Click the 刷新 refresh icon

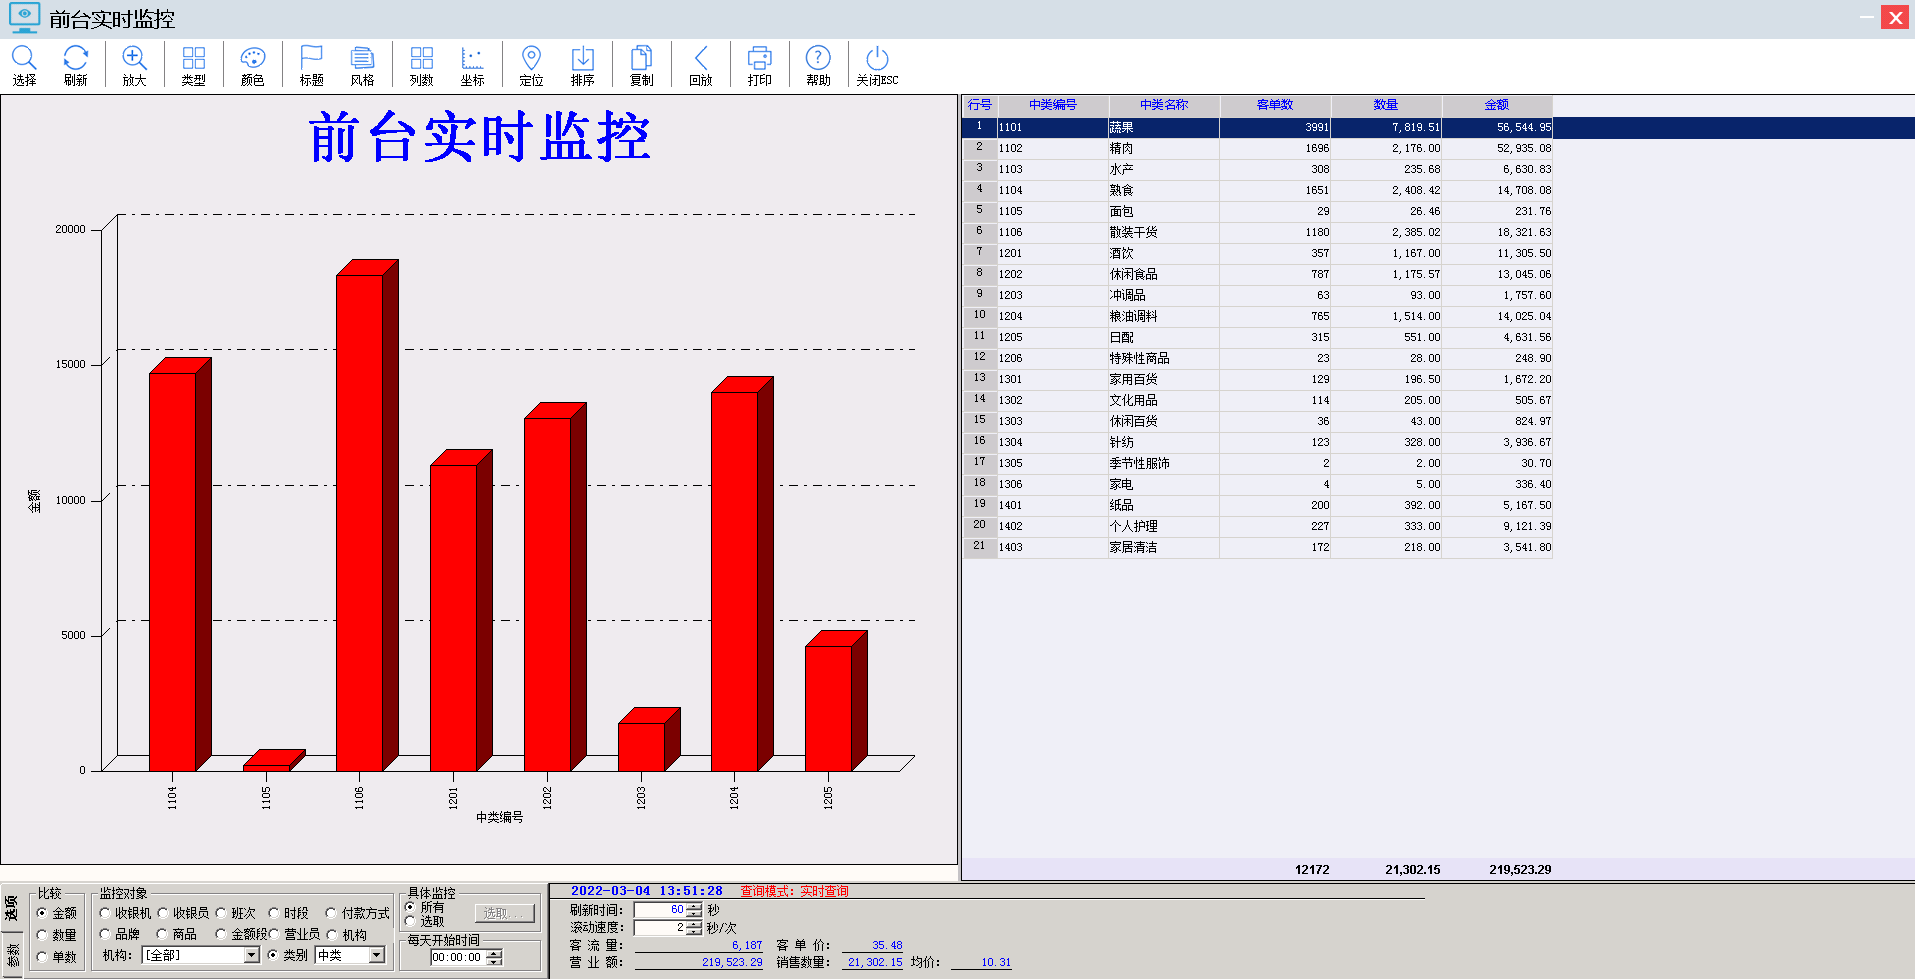click(x=75, y=59)
